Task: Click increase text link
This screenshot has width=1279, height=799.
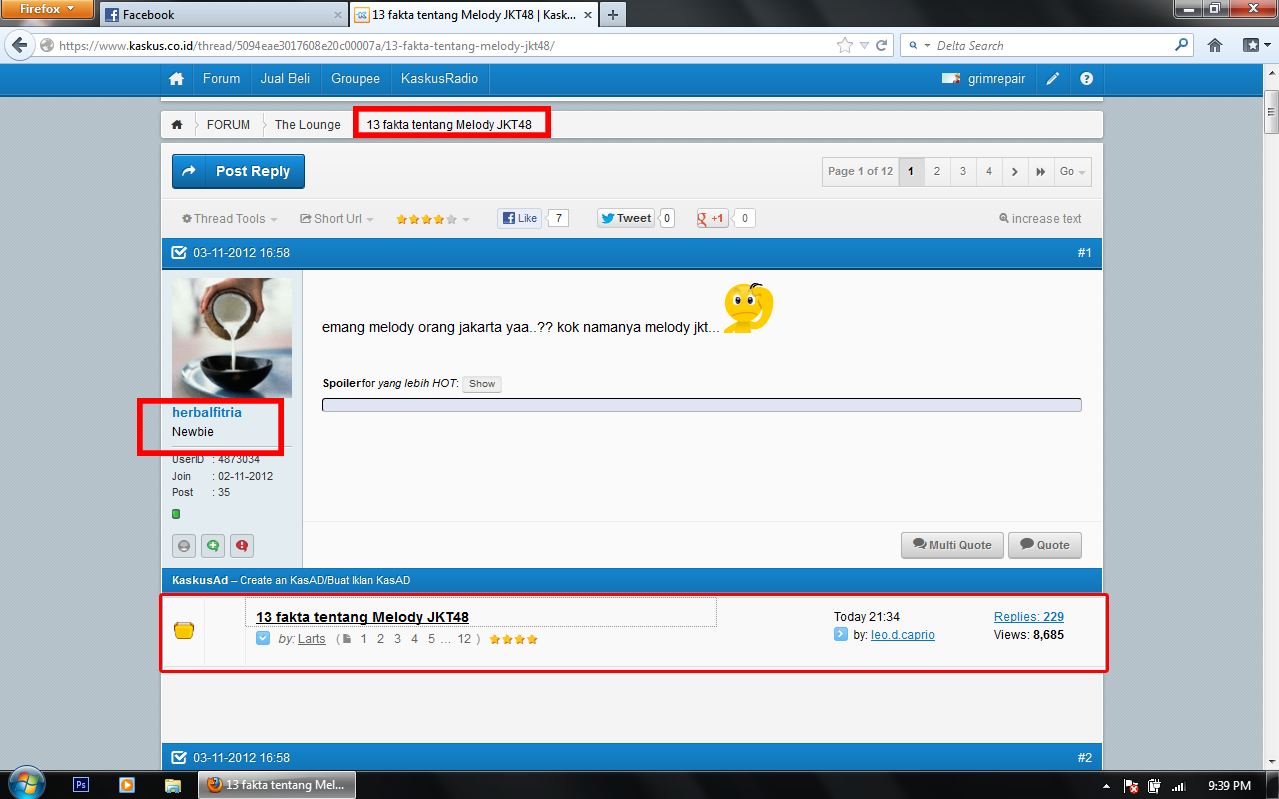Action: [x=1040, y=219]
